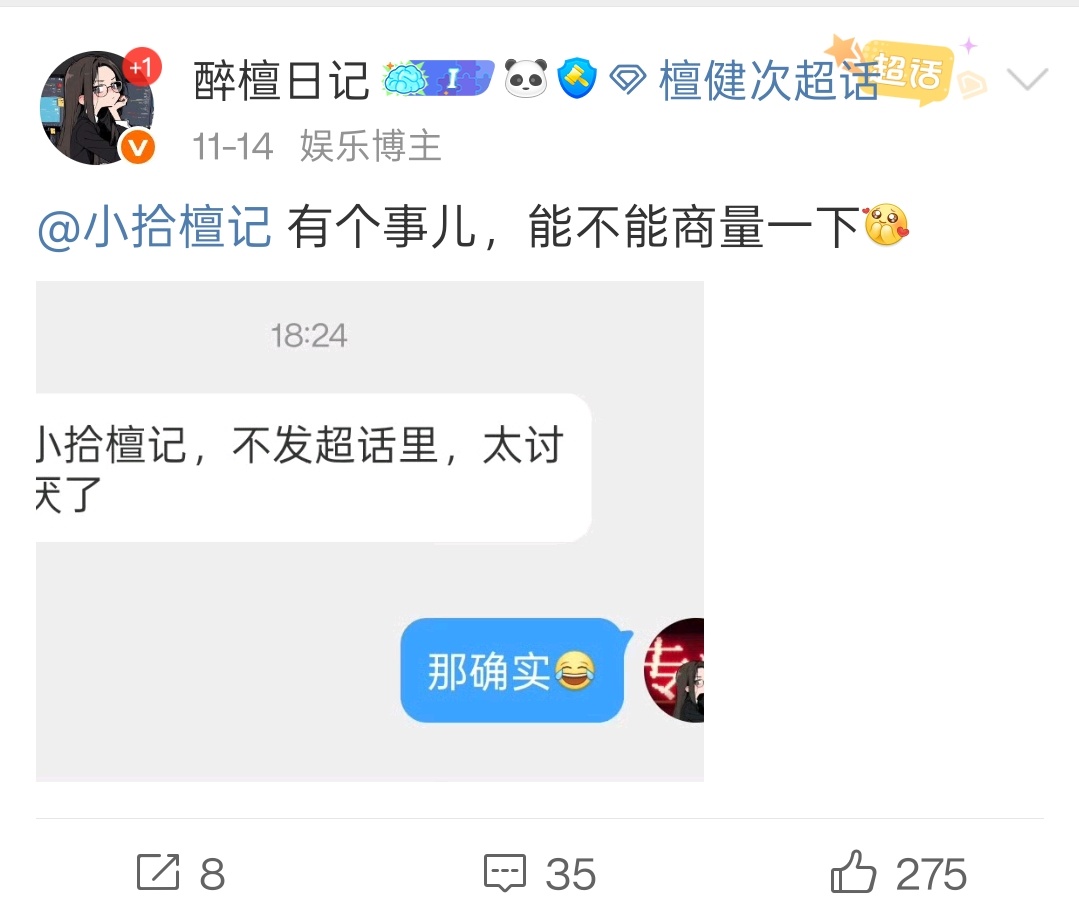Open the attached chat screenshot image
Screen dimensions: 1079x905
coord(370,531)
